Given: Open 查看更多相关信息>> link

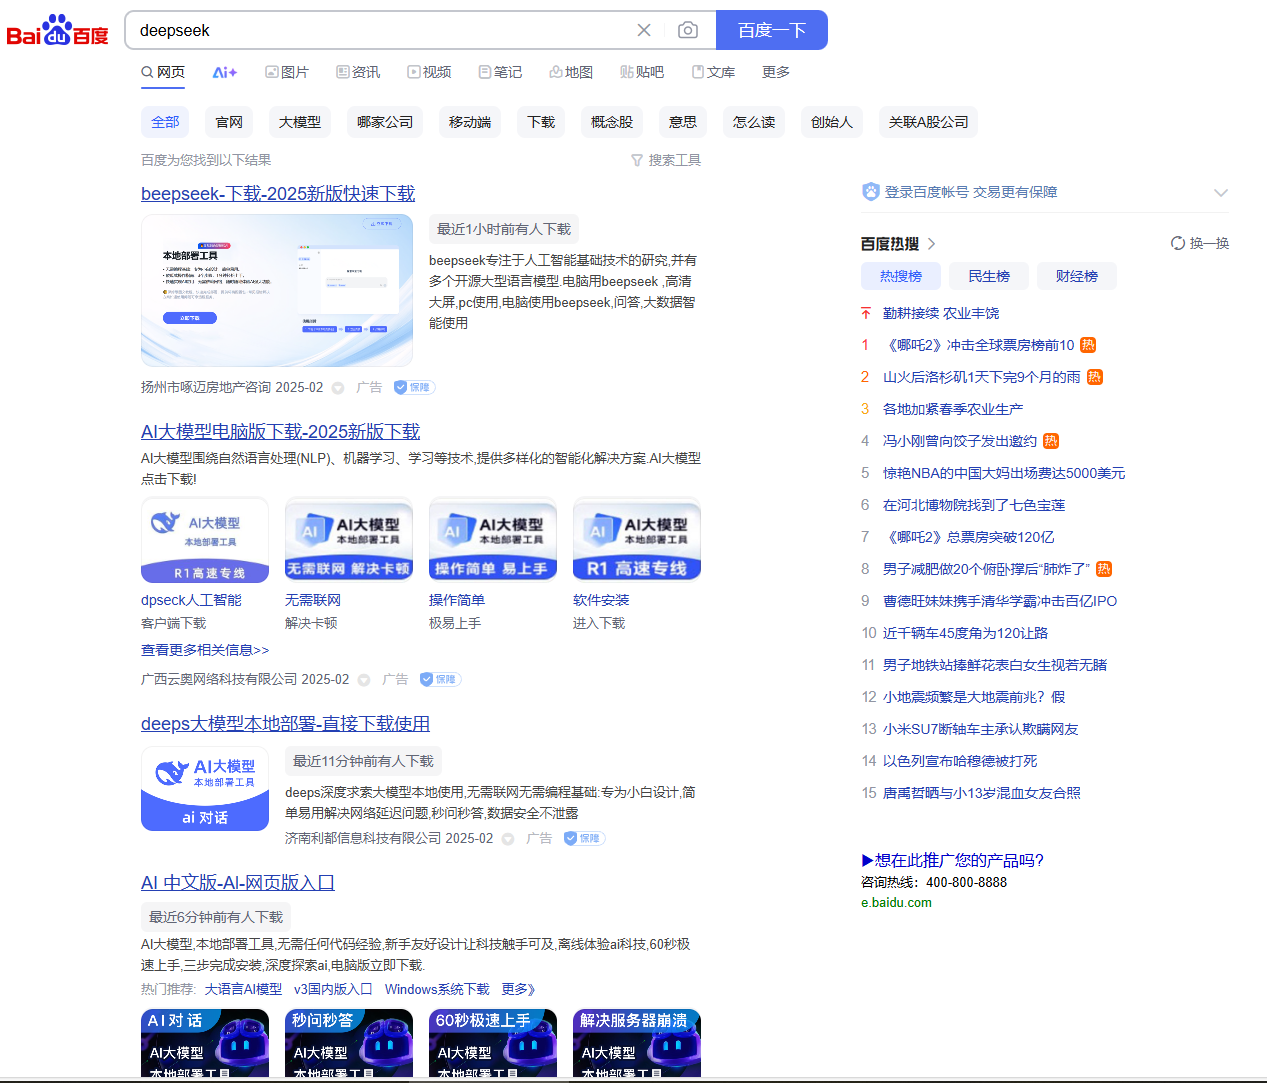Looking at the screenshot, I should tap(205, 650).
